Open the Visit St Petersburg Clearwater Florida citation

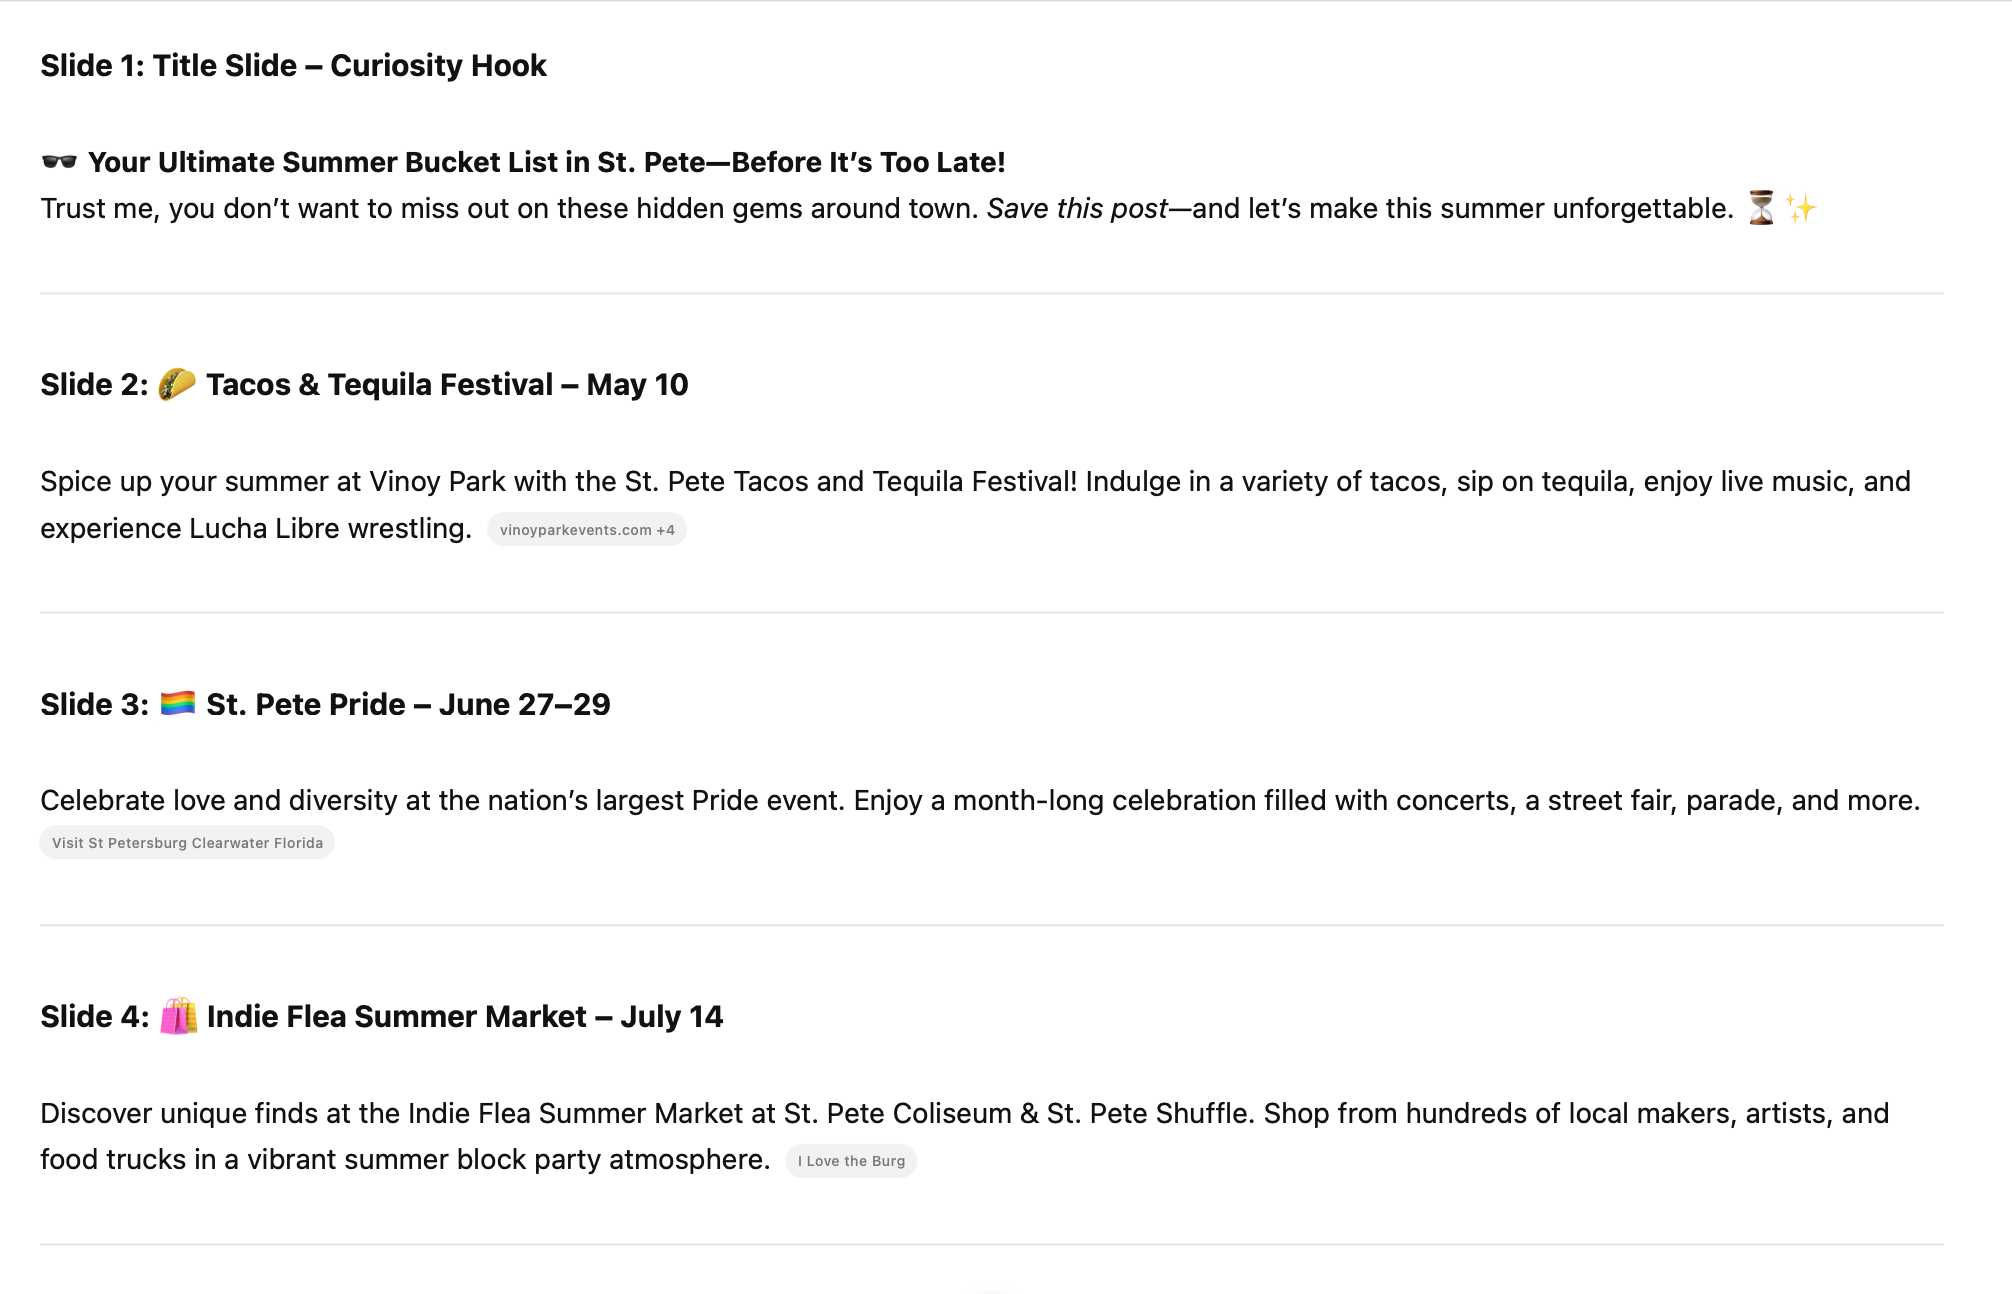(187, 843)
